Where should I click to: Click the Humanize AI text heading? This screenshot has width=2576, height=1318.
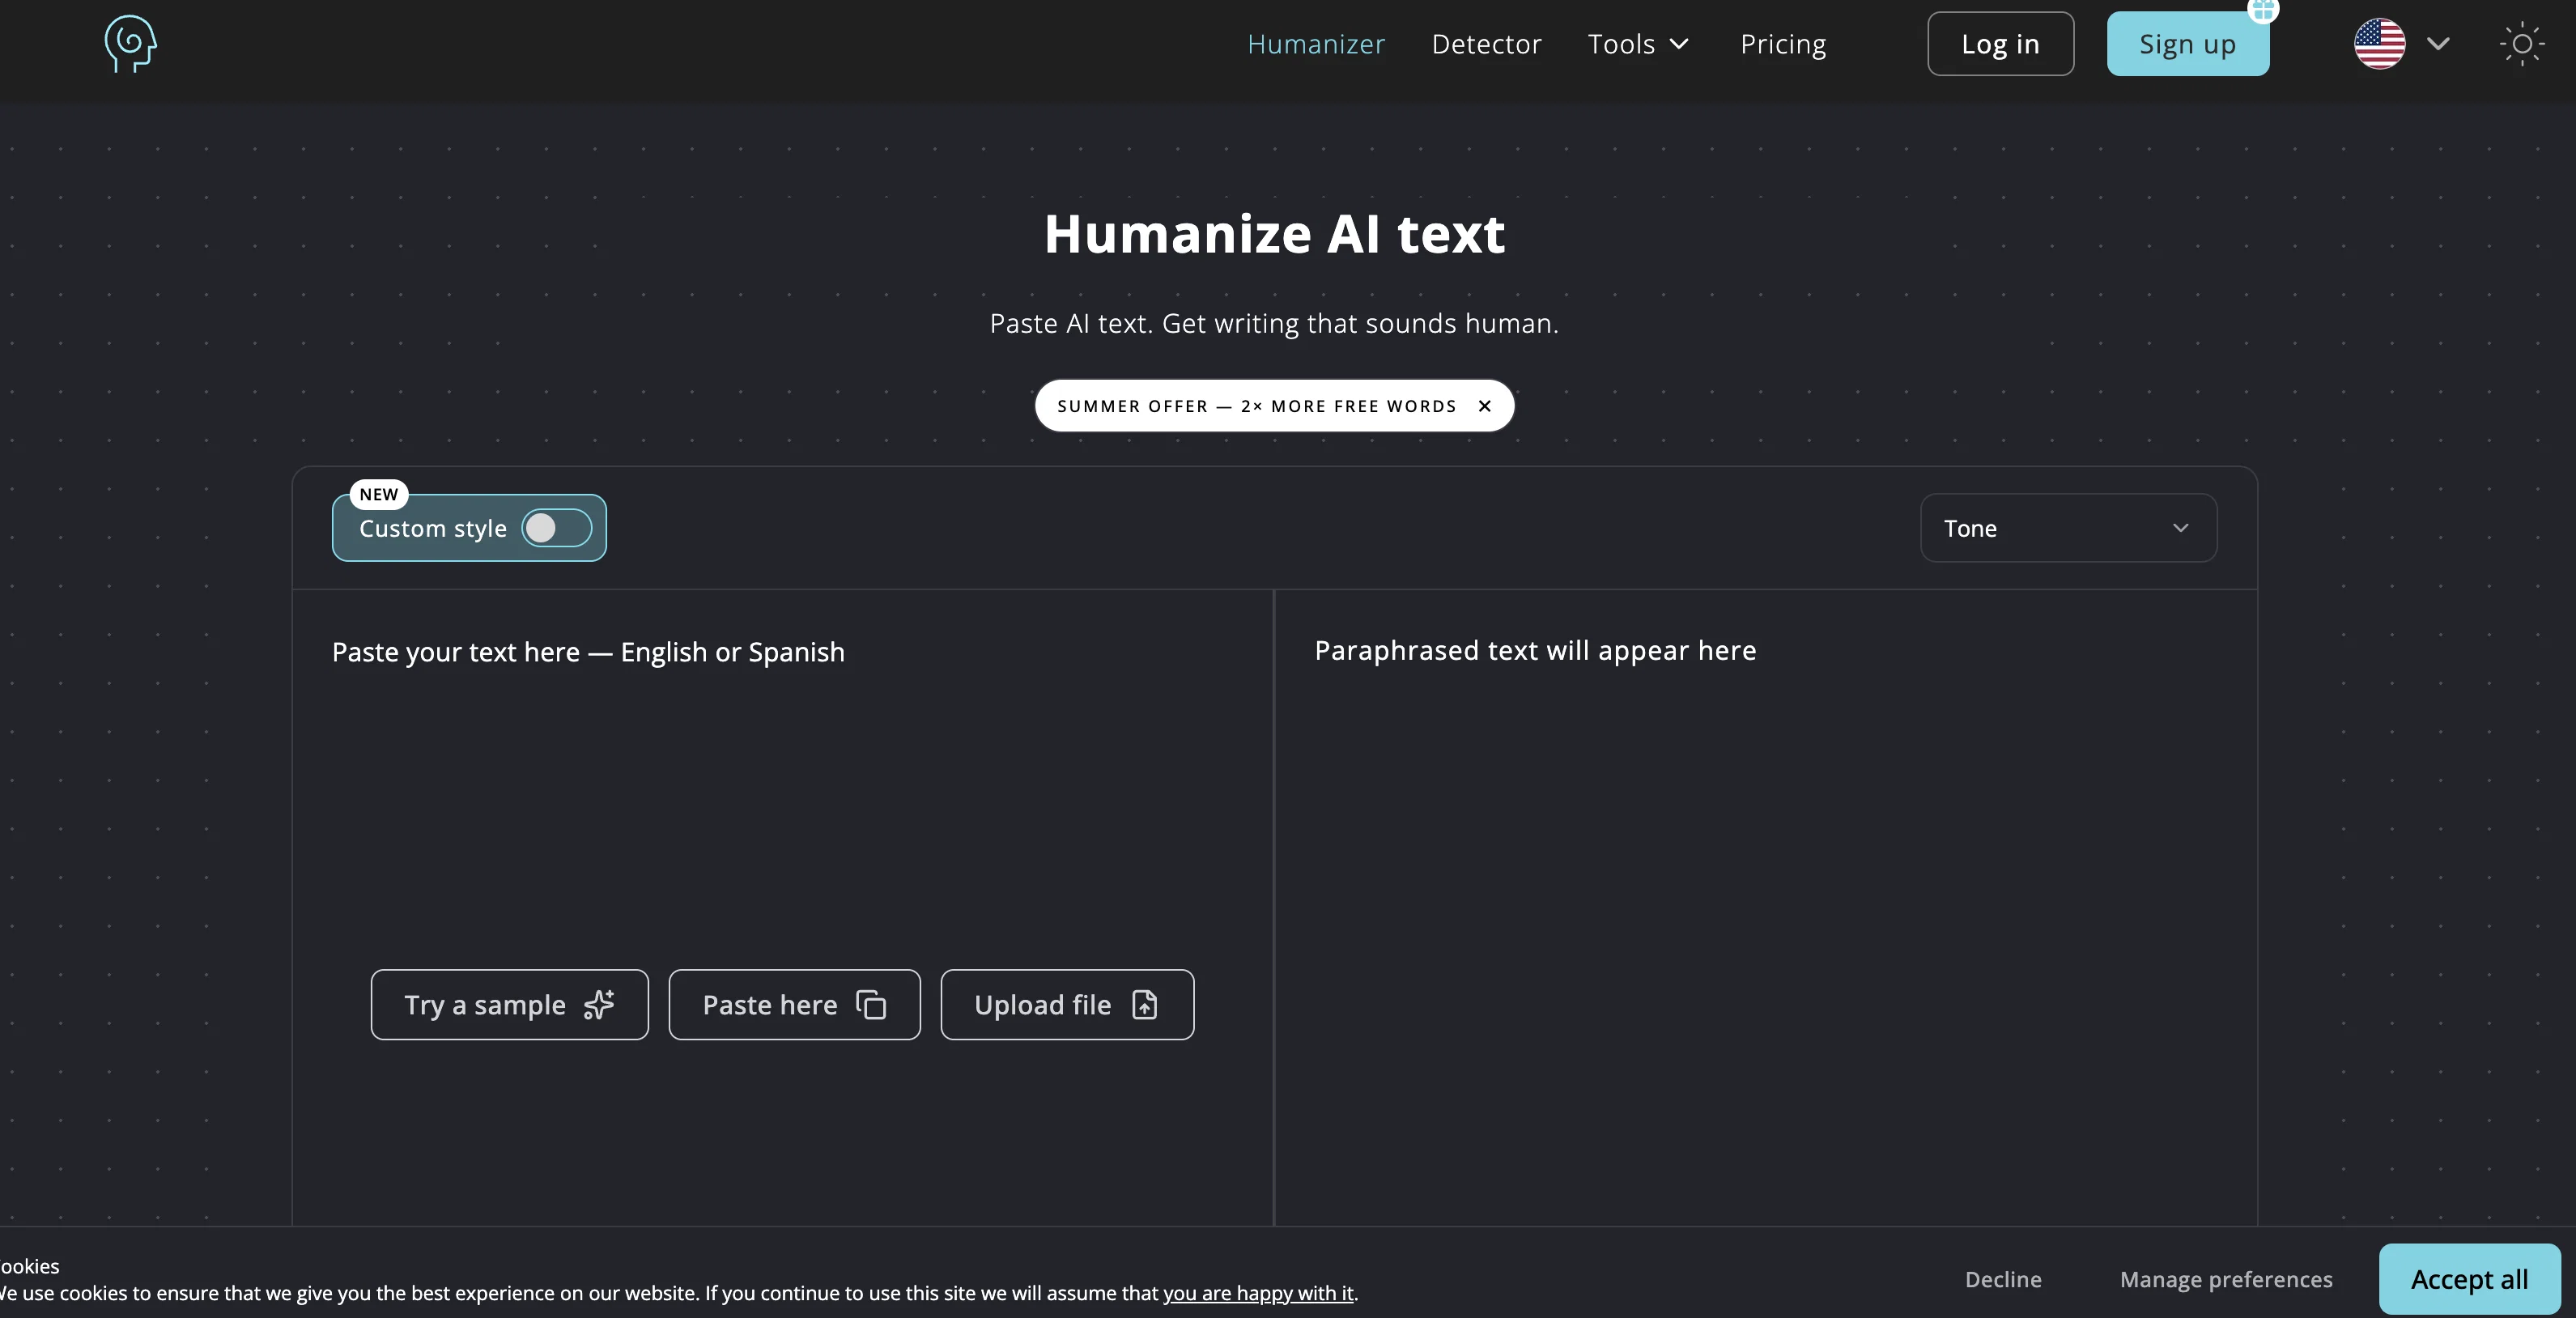tap(1274, 234)
